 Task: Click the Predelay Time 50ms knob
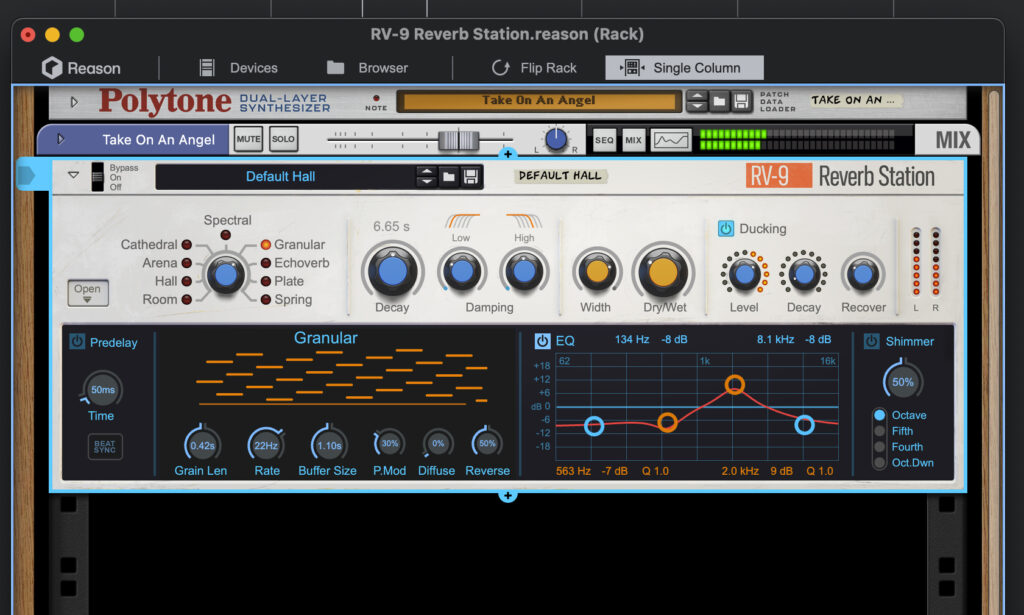tap(103, 390)
